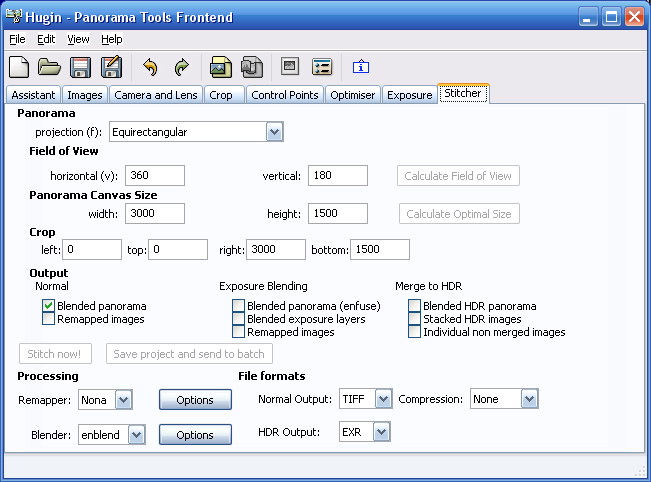
Task: Switch to the Assistant tab
Action: click(33, 95)
